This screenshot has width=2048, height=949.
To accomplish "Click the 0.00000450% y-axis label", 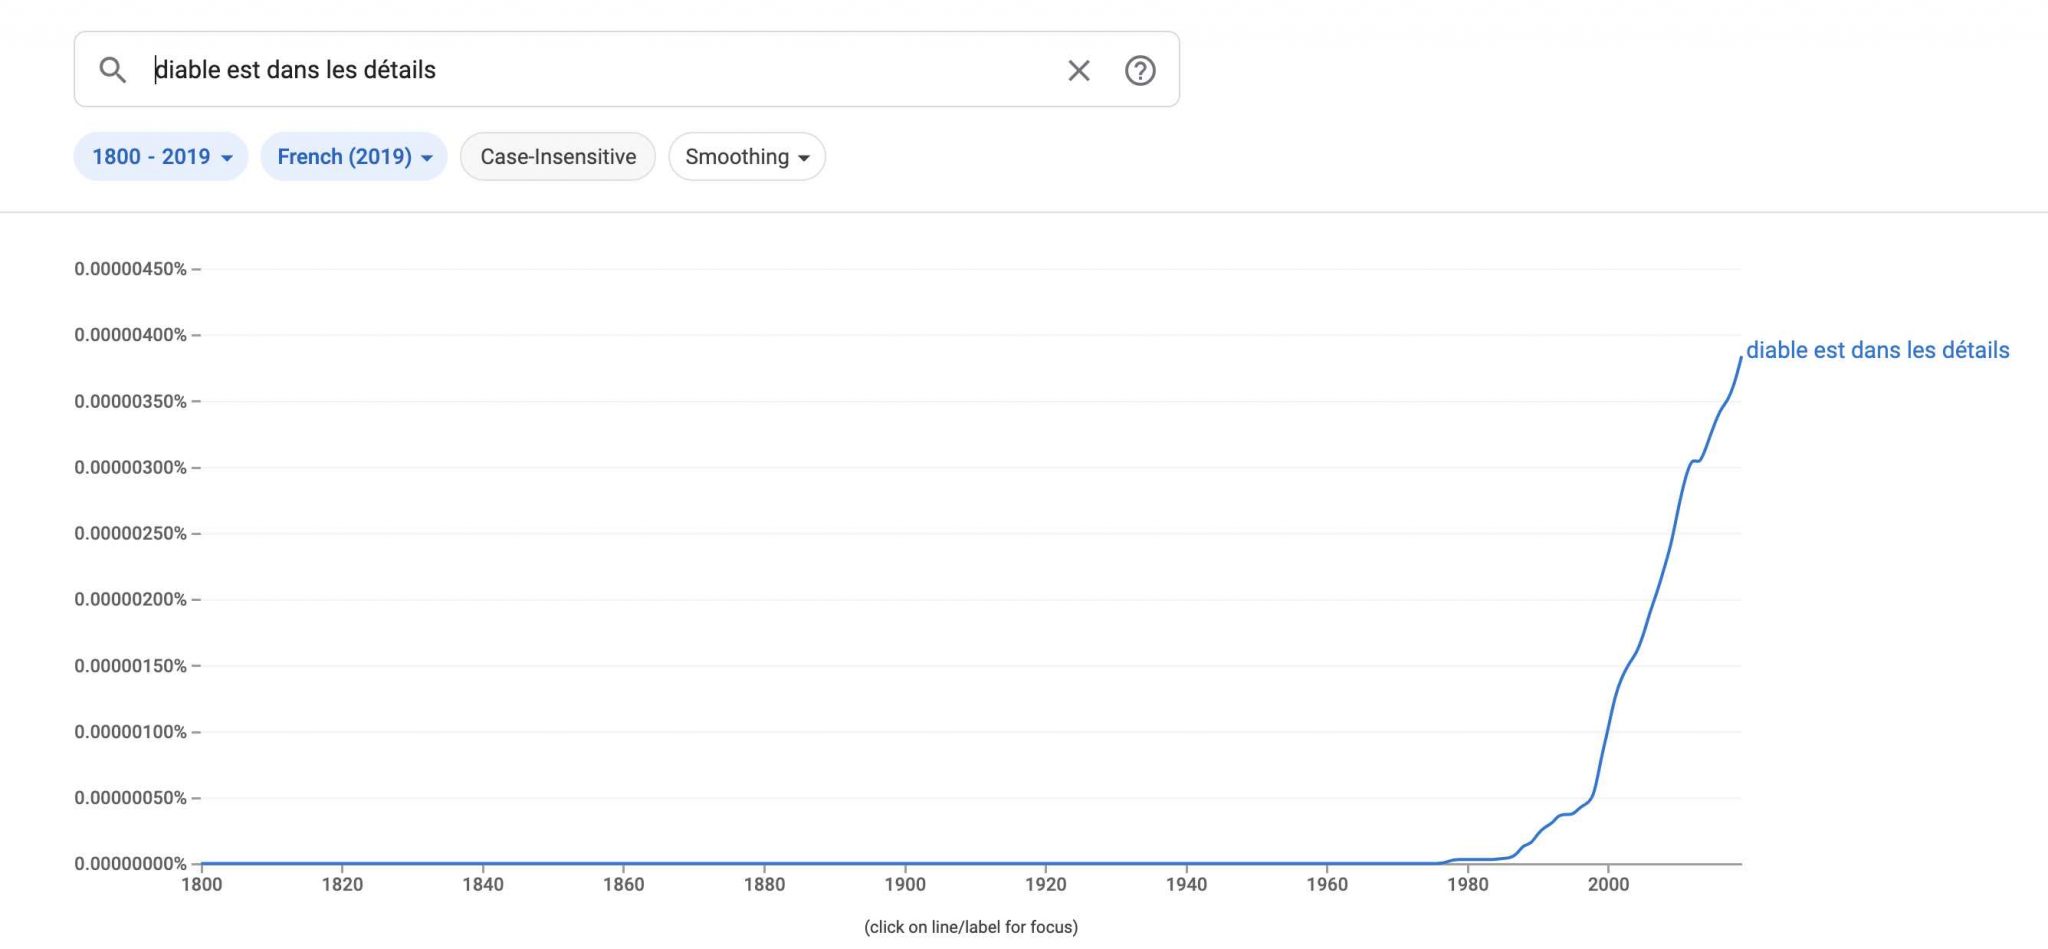I will point(130,269).
